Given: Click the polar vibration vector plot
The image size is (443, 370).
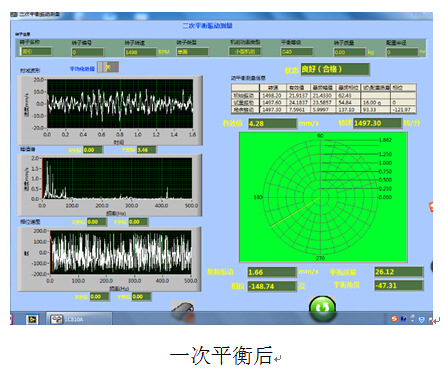Looking at the screenshot, I should click(x=323, y=197).
